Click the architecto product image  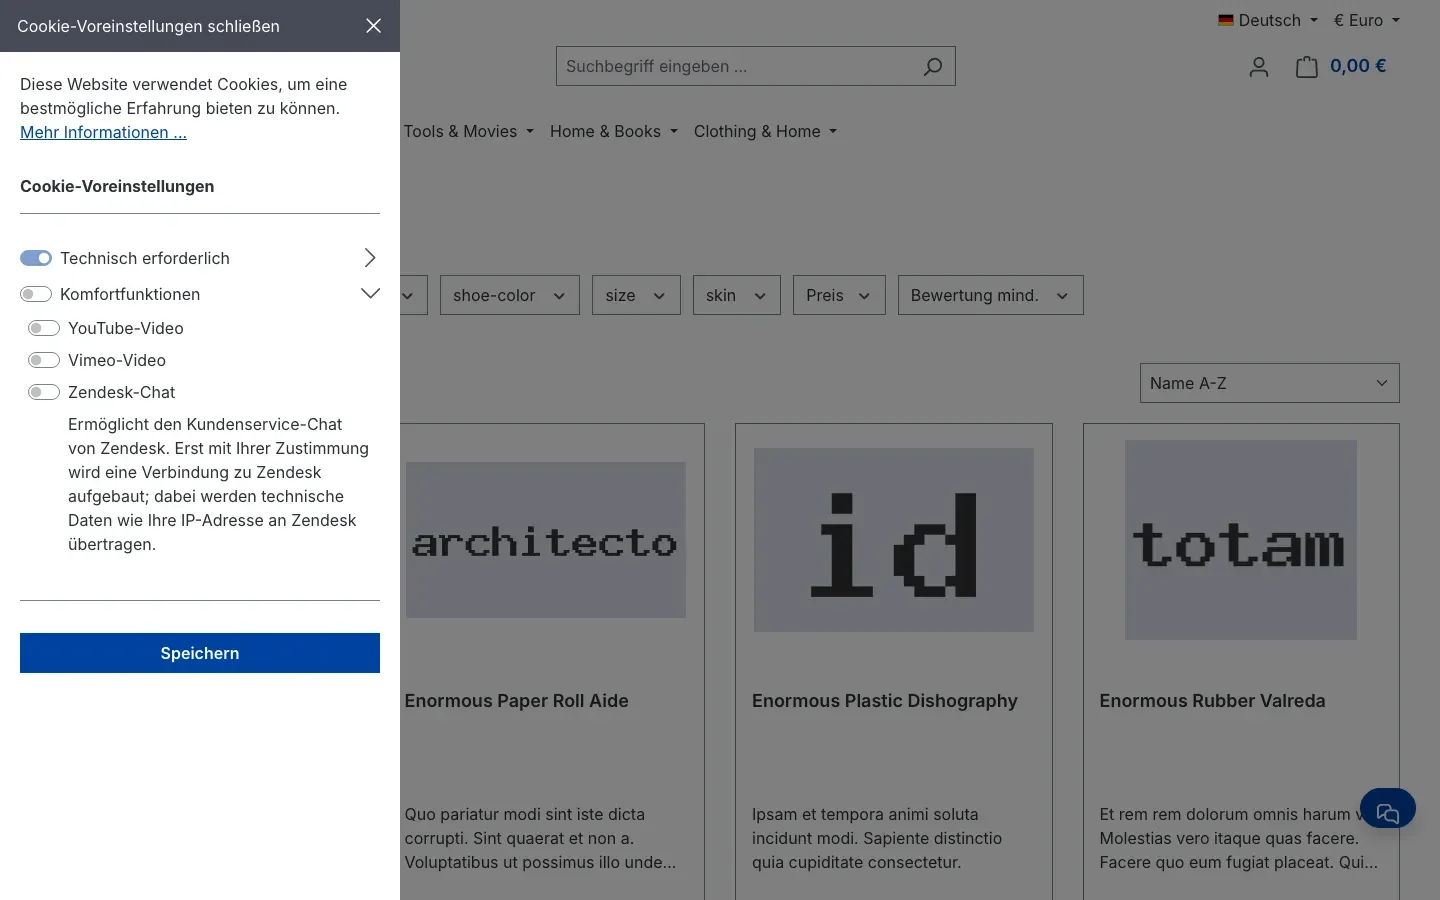pos(545,540)
